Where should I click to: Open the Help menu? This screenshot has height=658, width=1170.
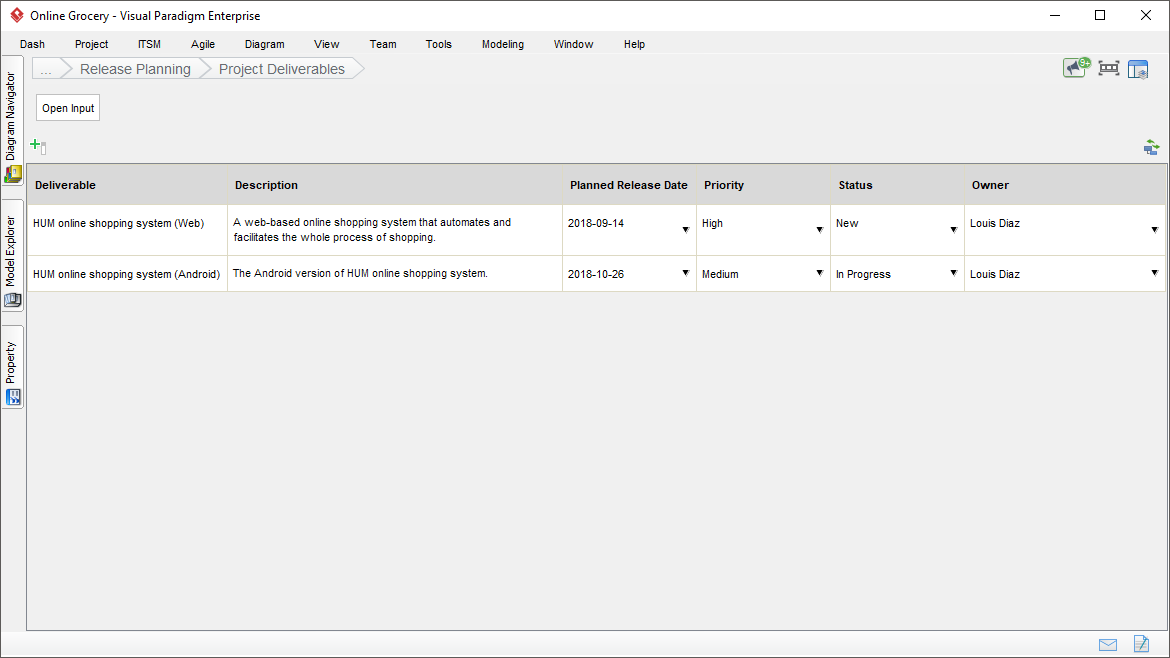click(x=634, y=44)
